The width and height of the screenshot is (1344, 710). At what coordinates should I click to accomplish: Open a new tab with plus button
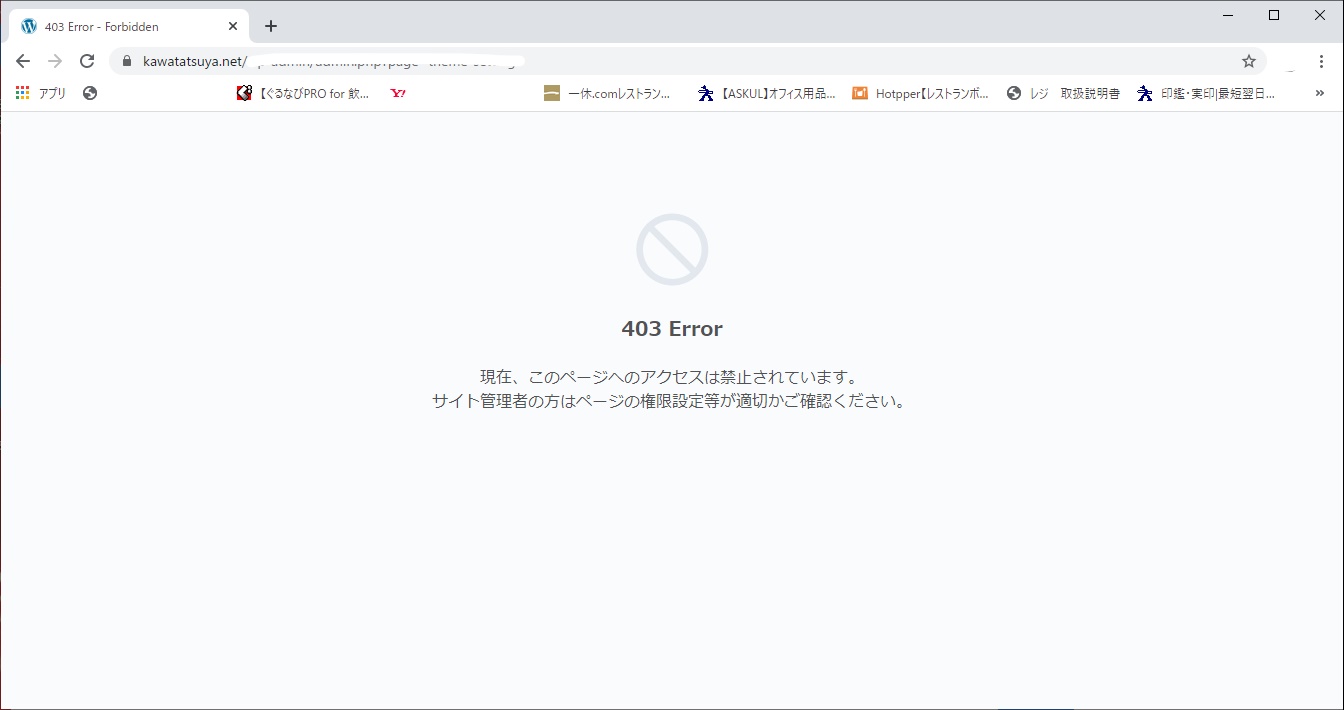click(271, 26)
